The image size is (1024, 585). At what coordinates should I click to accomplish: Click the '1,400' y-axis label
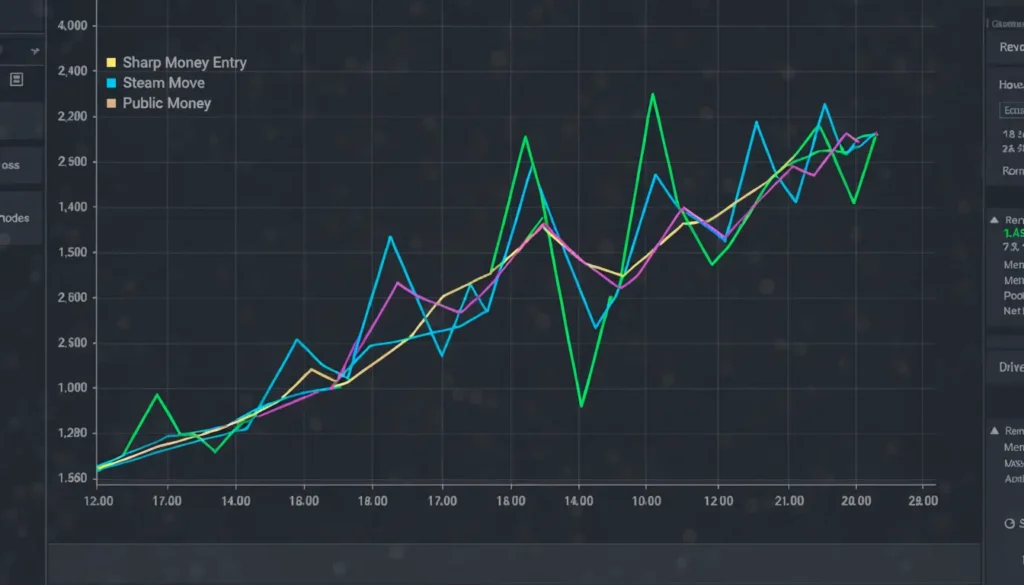[x=72, y=208]
